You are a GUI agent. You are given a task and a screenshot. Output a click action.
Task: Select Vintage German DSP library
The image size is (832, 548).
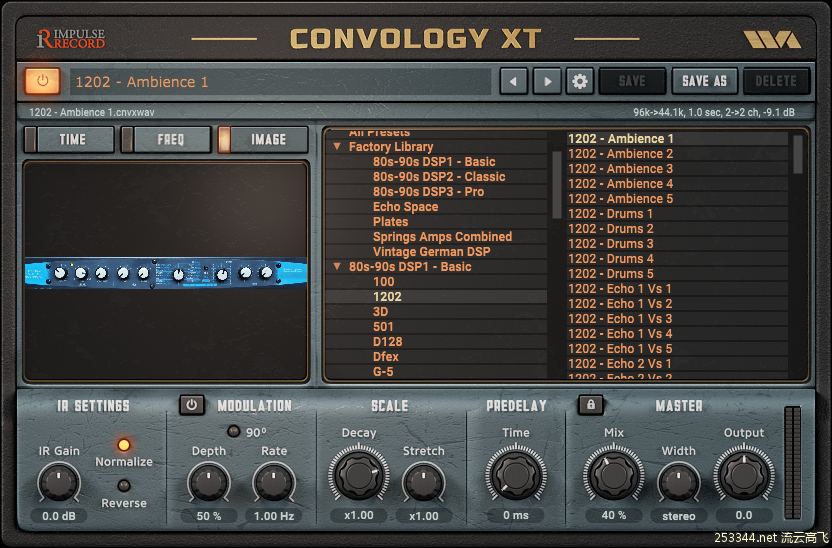pos(431,251)
